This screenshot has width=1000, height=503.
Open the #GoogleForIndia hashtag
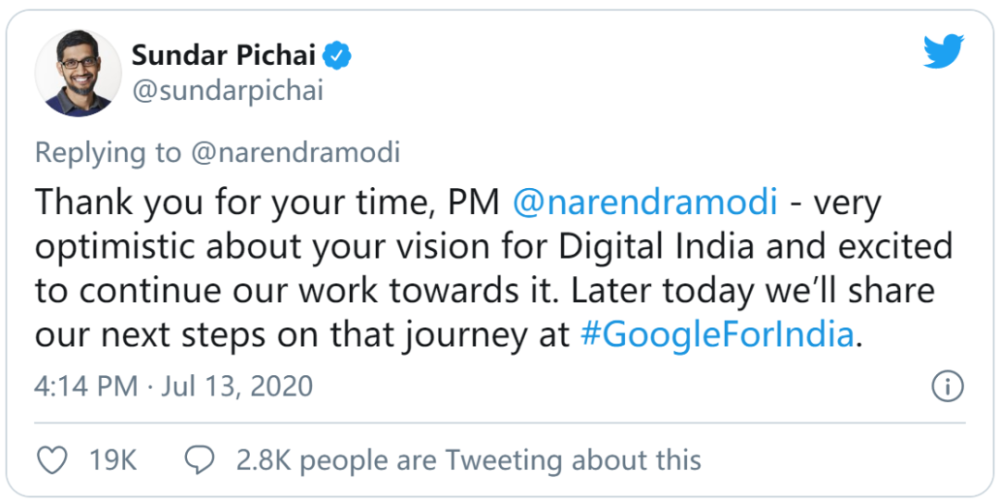717,335
